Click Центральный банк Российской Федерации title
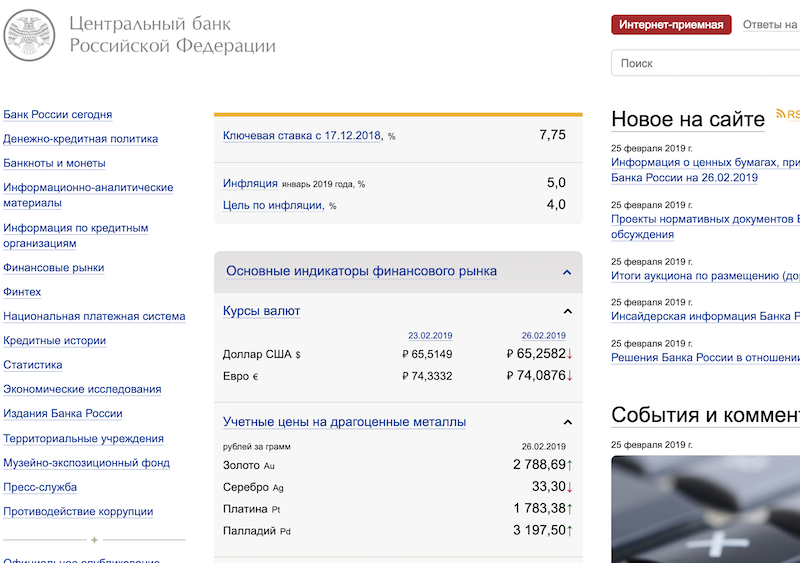 172,35
